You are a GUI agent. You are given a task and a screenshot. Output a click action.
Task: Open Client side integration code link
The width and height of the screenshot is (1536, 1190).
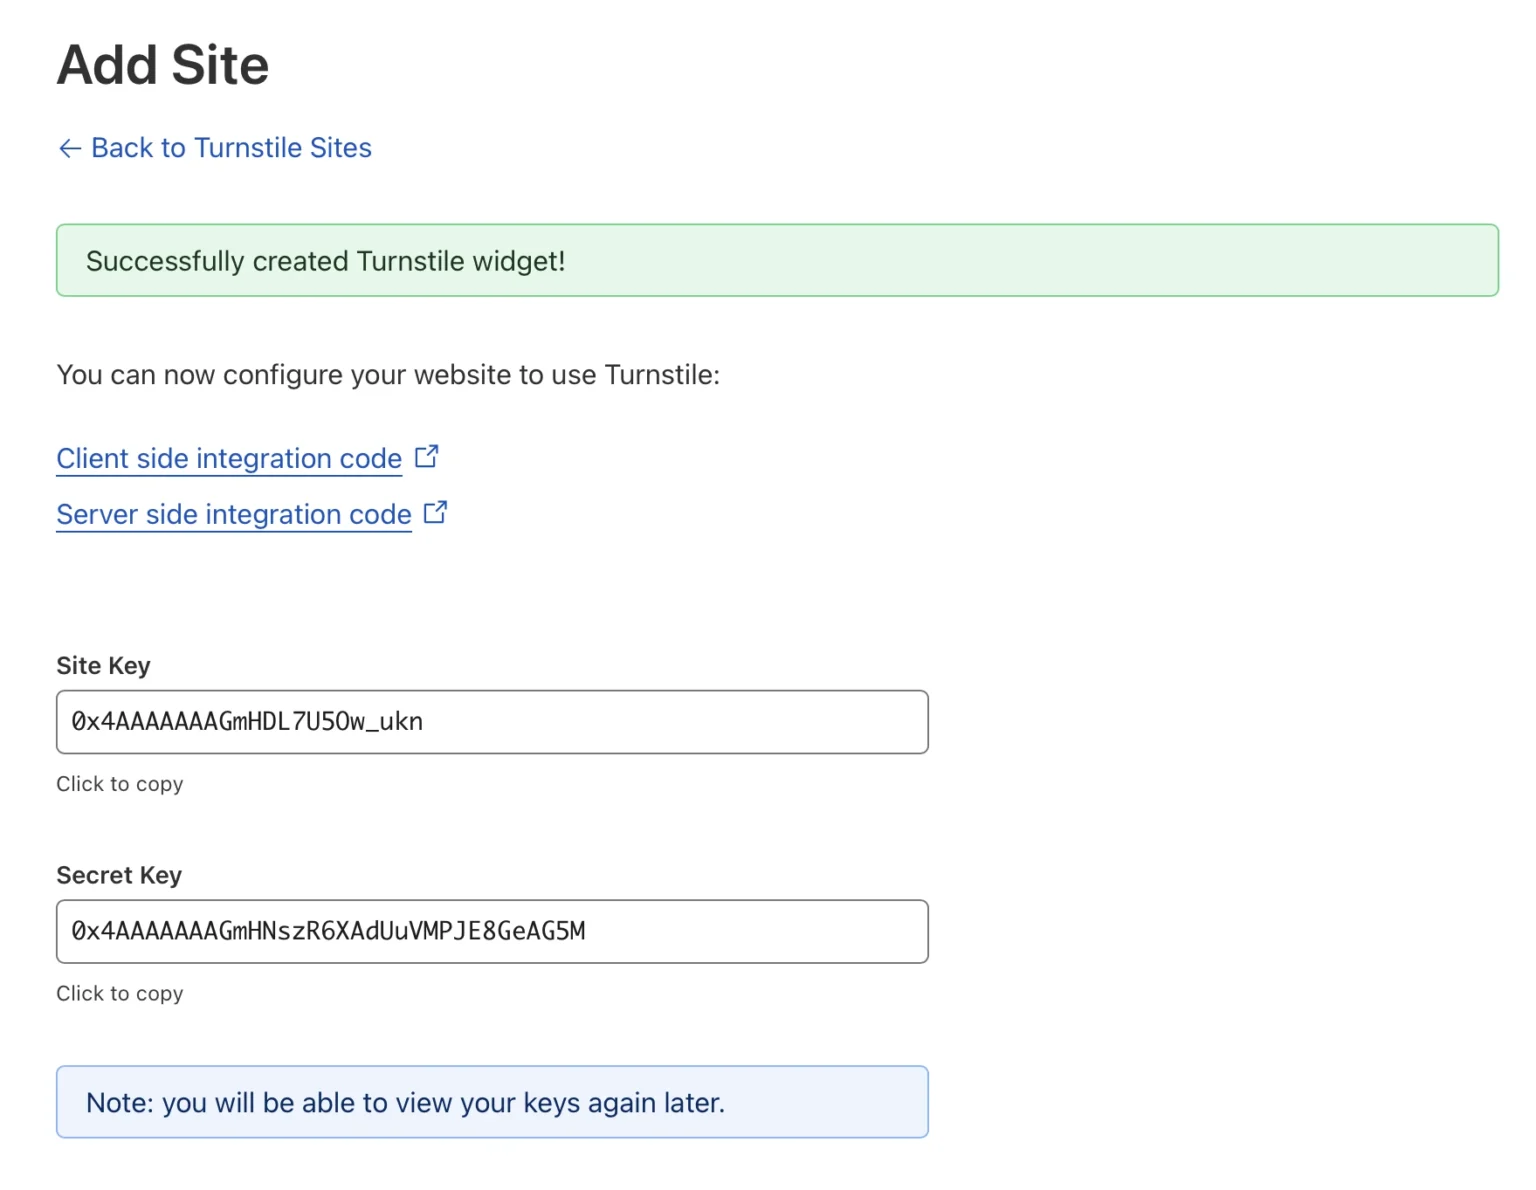229,458
